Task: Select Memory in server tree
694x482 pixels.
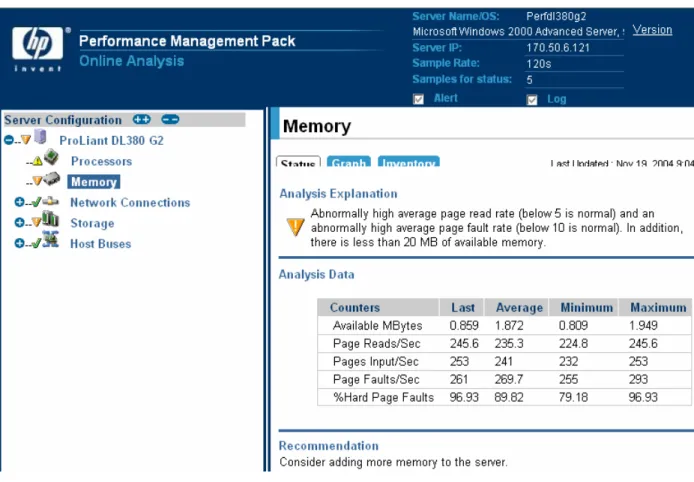Action: [x=94, y=182]
